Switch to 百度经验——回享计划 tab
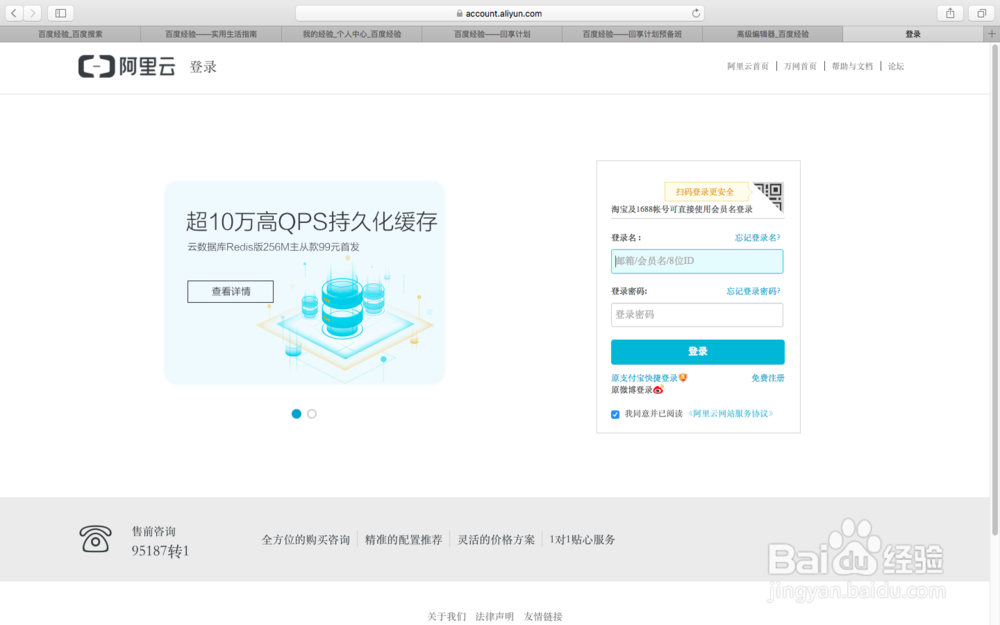This screenshot has height=625, width=1000. pyautogui.click(x=492, y=34)
